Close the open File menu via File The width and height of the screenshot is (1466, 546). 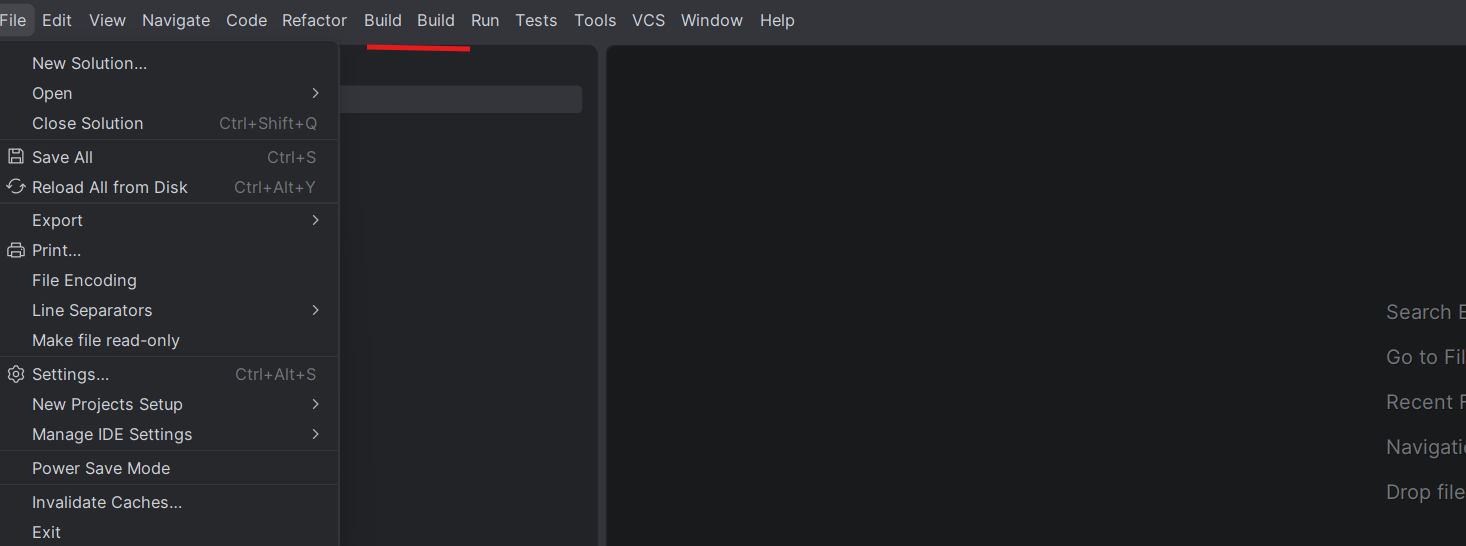[14, 20]
